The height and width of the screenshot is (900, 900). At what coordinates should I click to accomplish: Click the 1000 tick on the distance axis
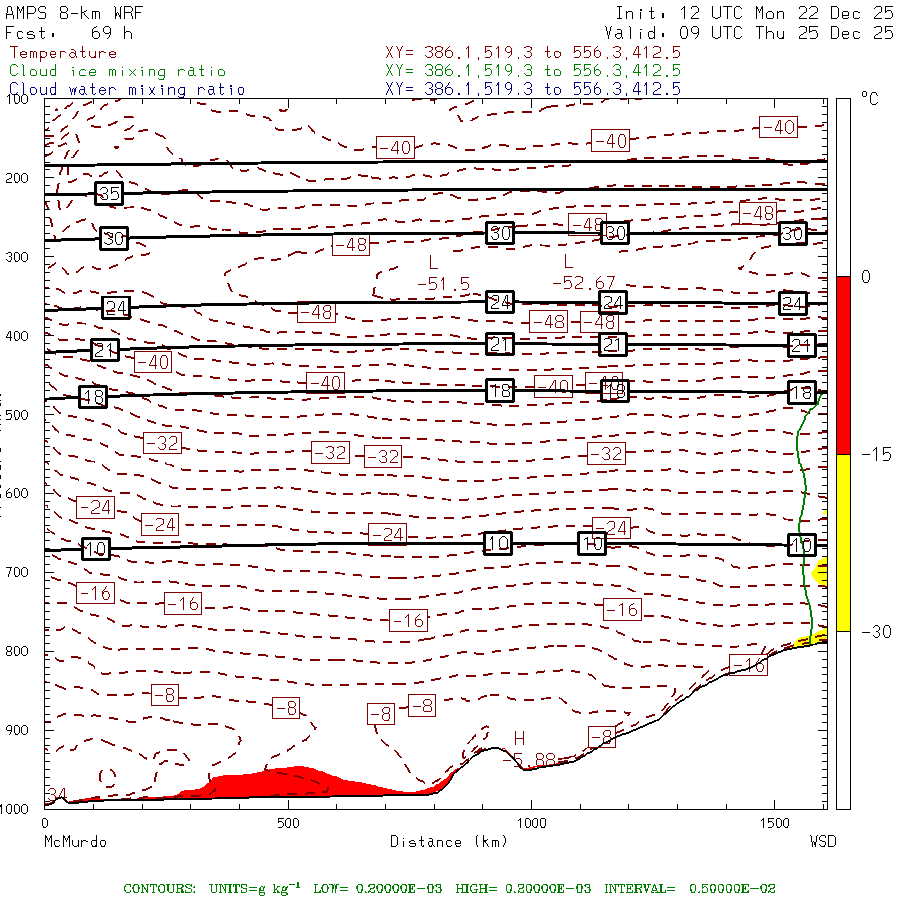coord(532,823)
